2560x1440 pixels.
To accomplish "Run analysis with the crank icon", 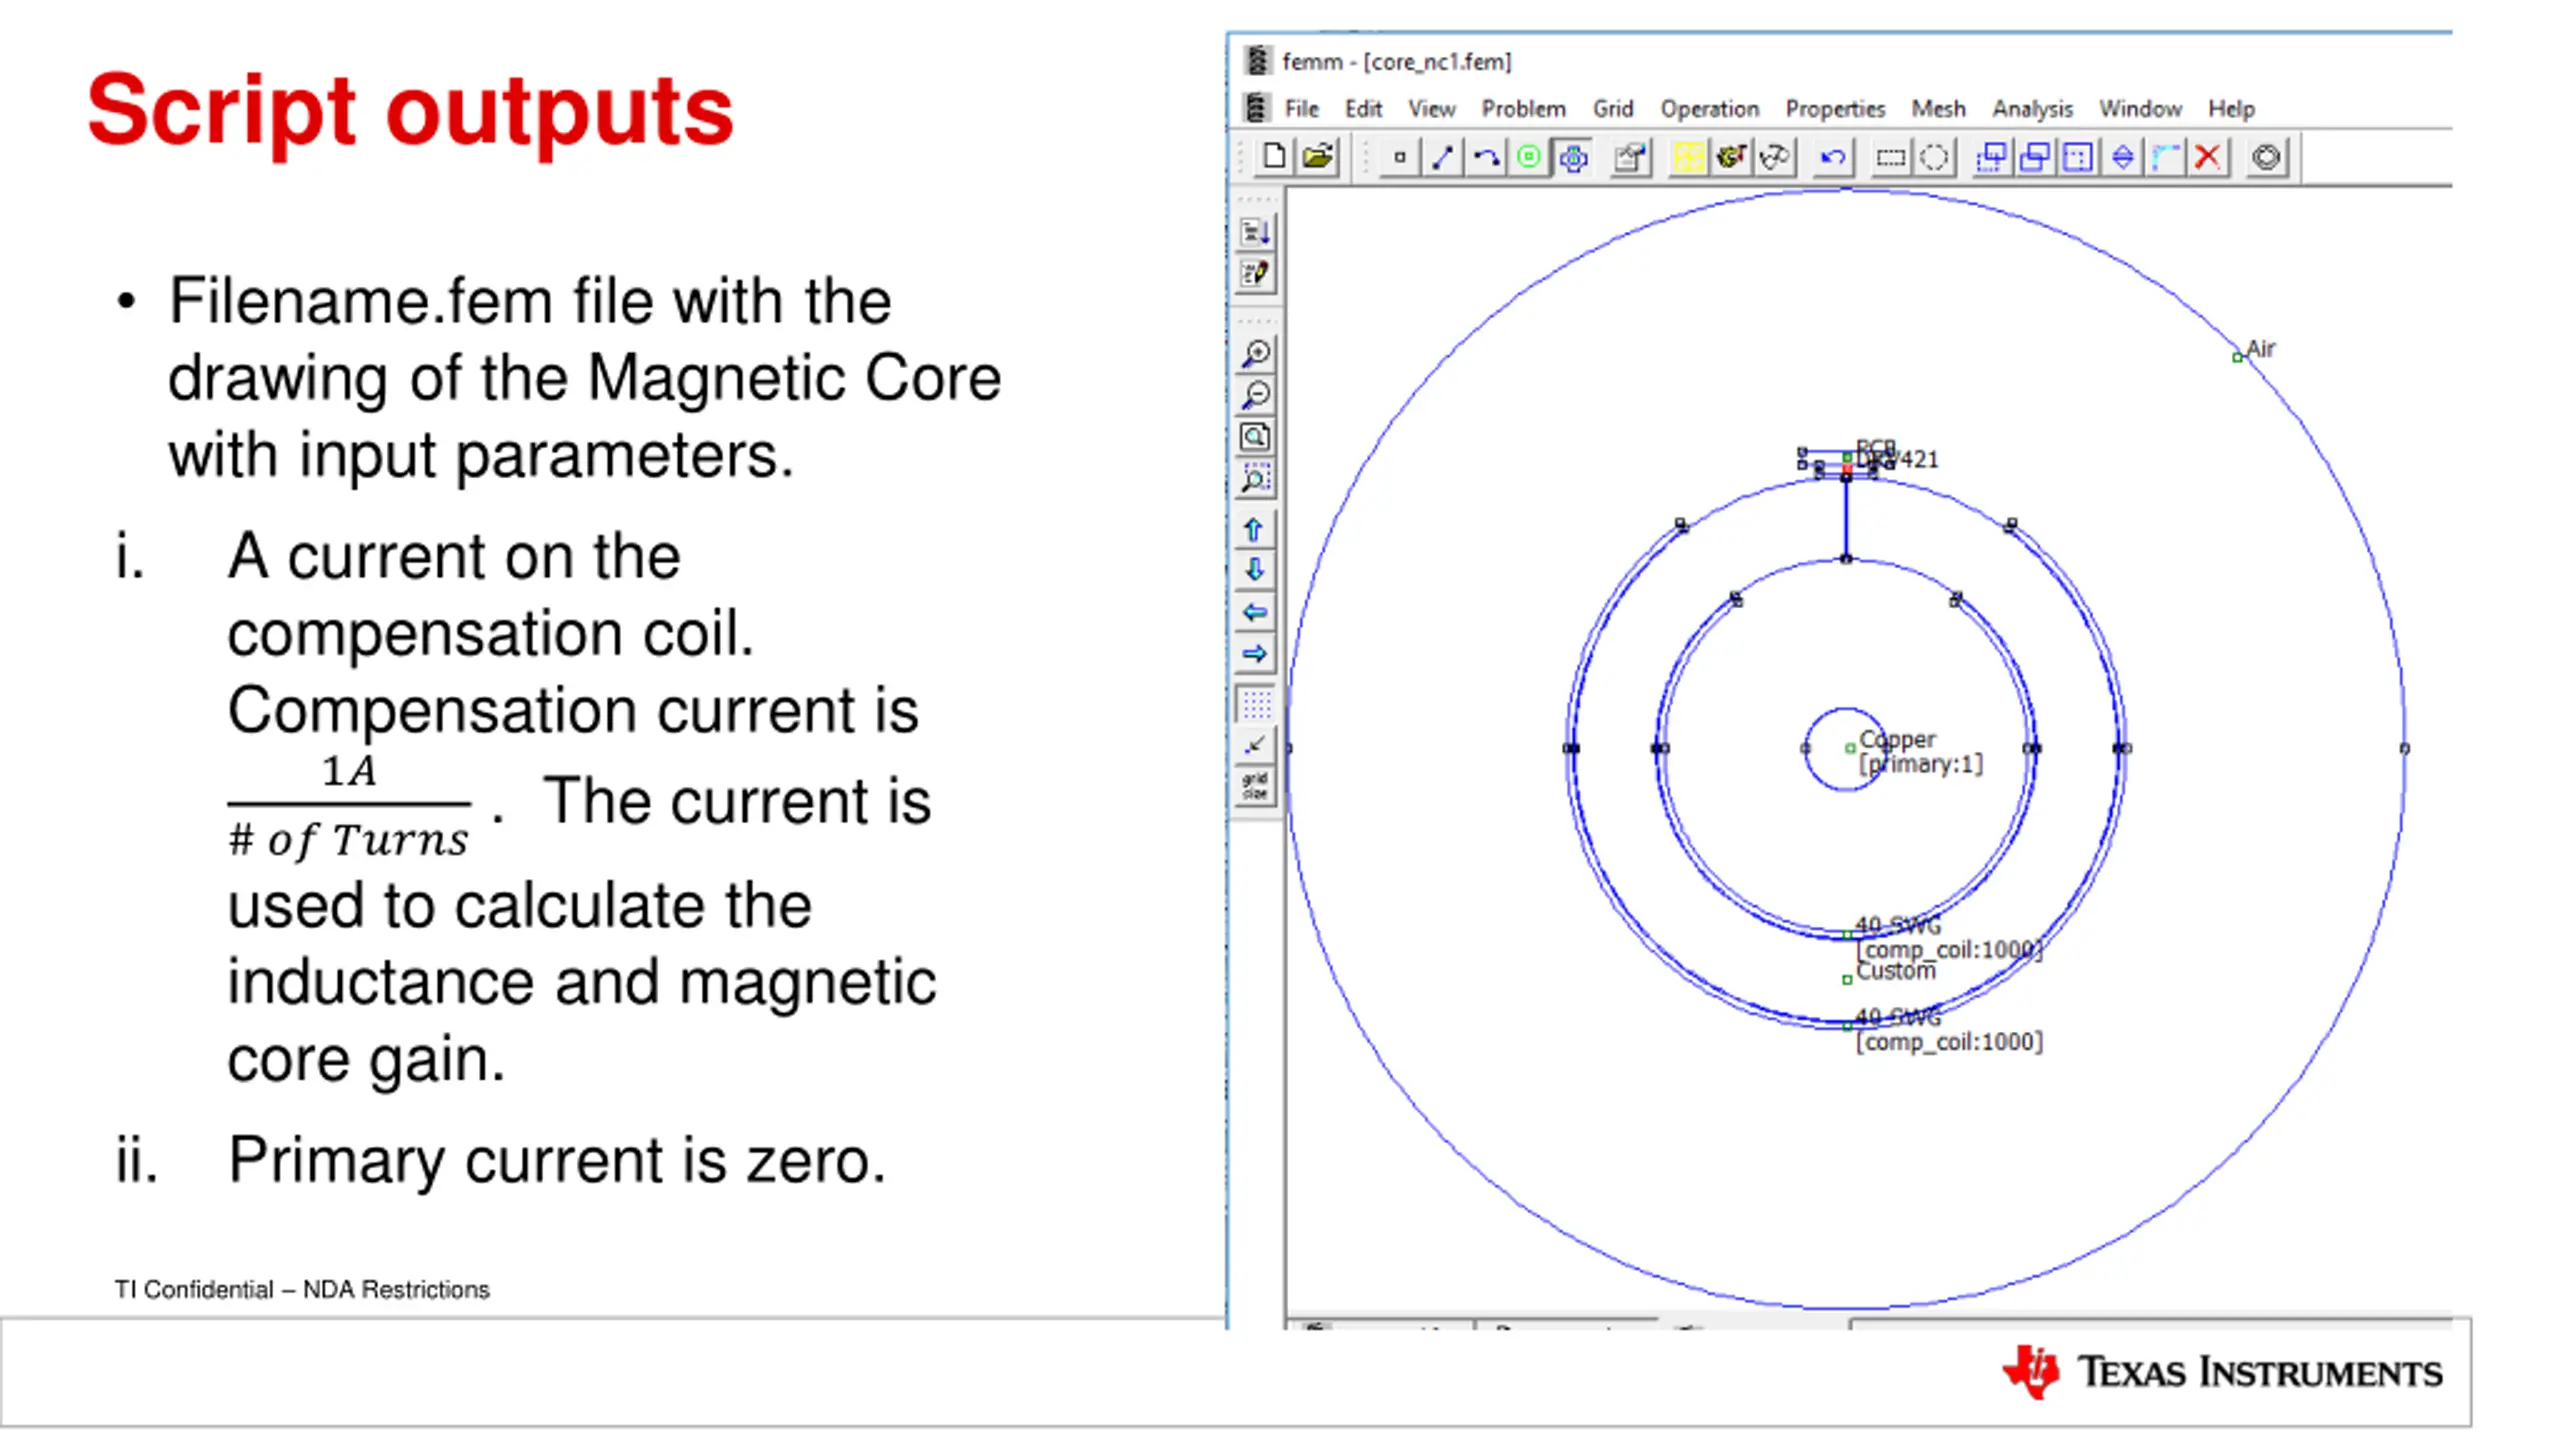I will 1731,157.
